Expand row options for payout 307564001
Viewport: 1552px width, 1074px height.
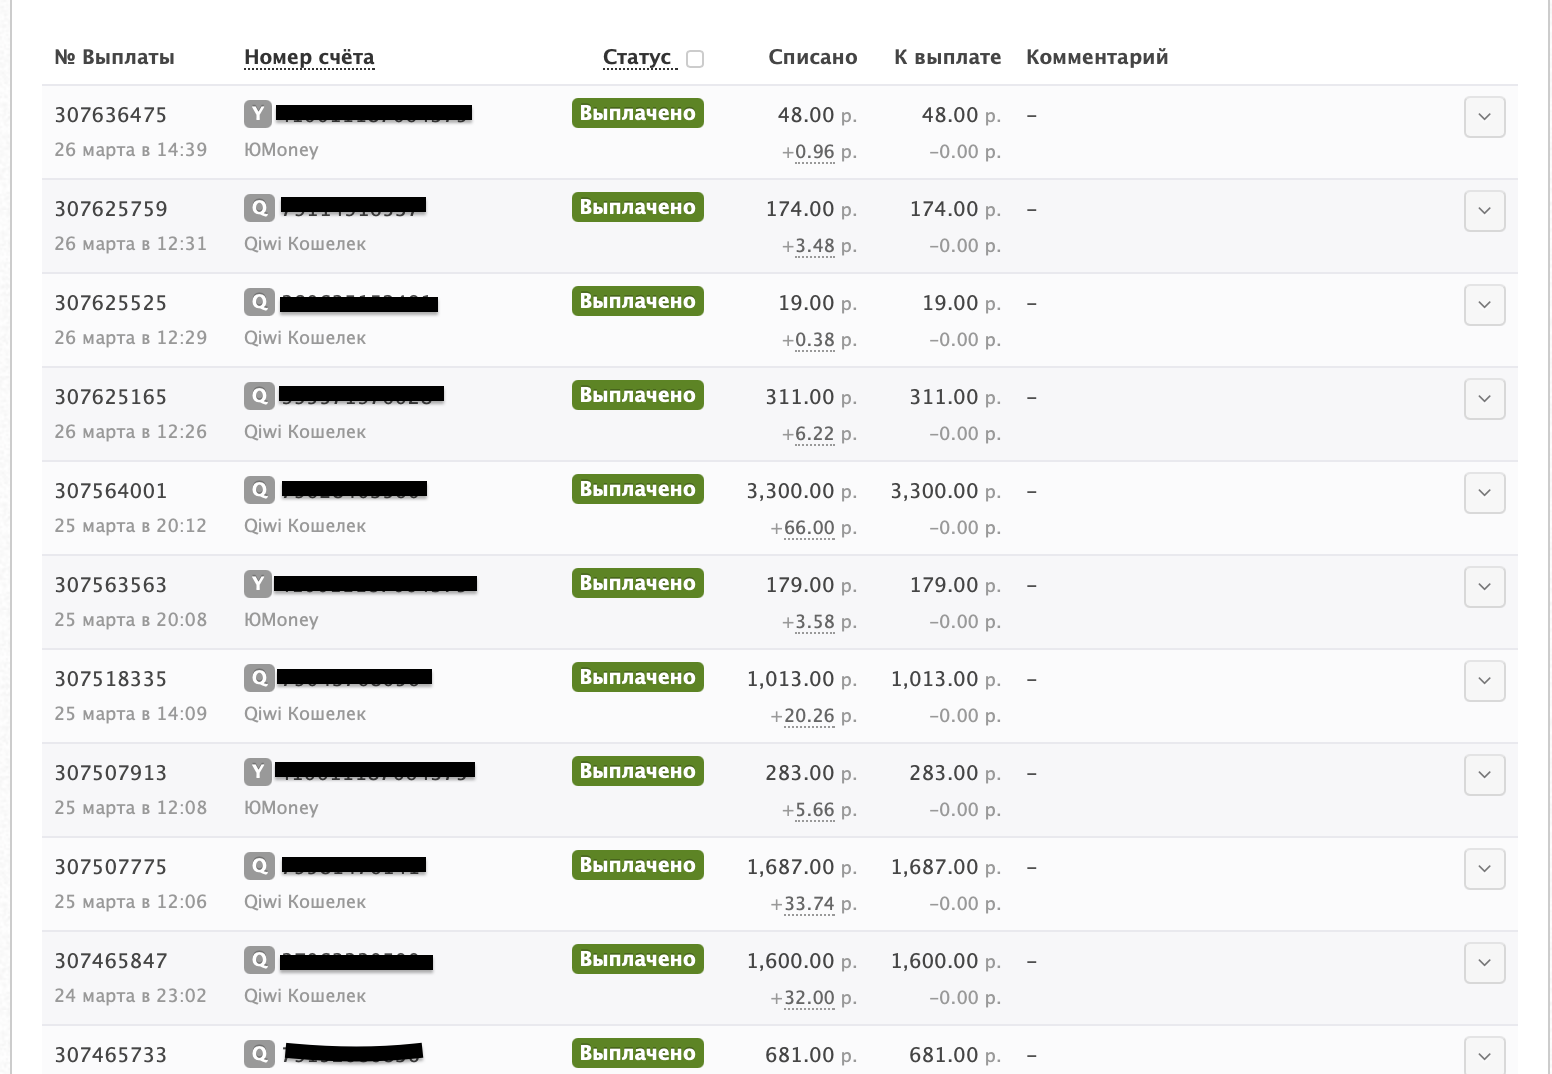[1484, 493]
